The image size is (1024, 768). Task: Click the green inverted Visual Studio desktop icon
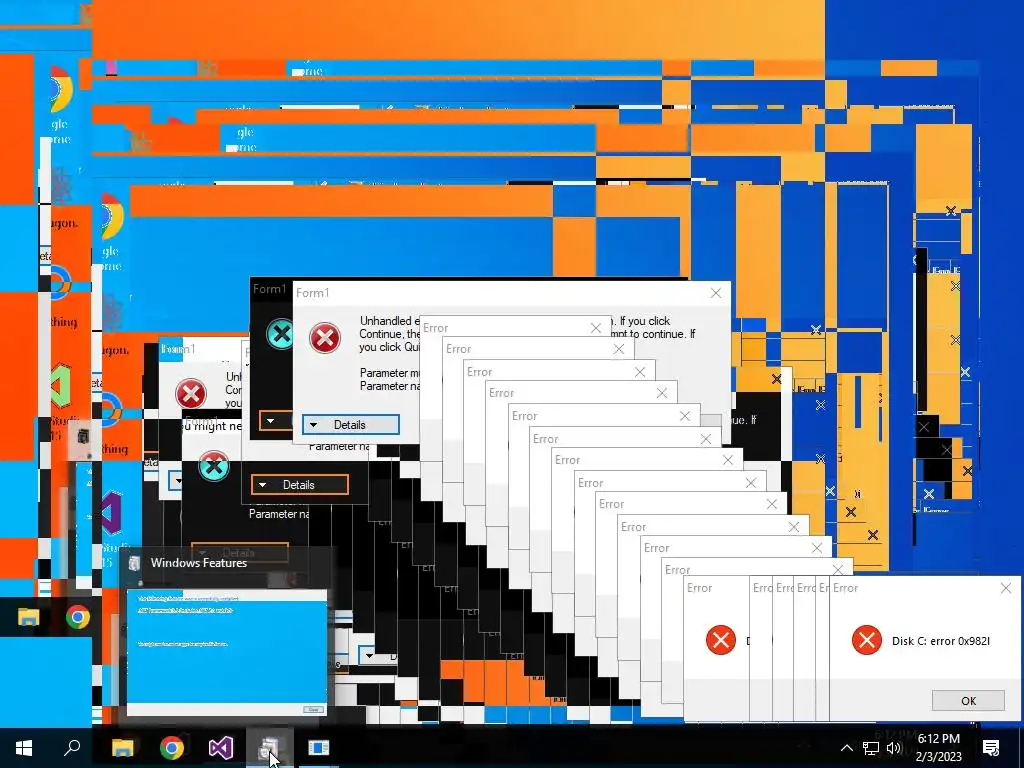click(61, 386)
